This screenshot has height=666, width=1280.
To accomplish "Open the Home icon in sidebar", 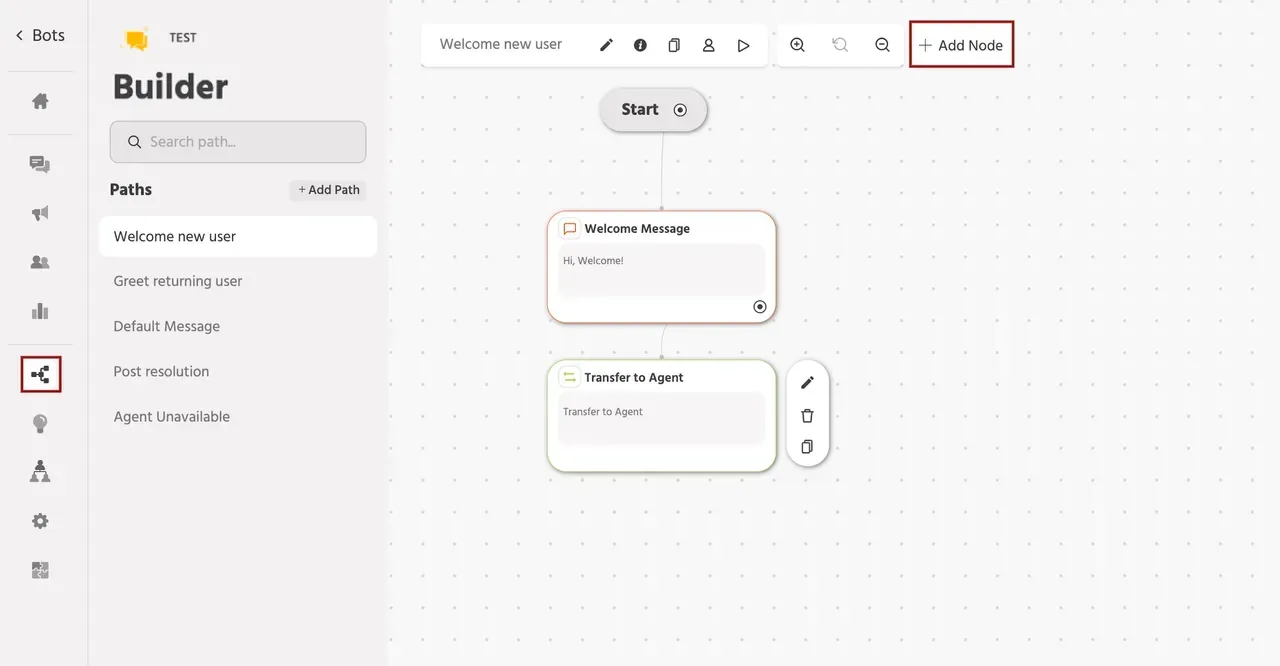I will click(x=40, y=101).
